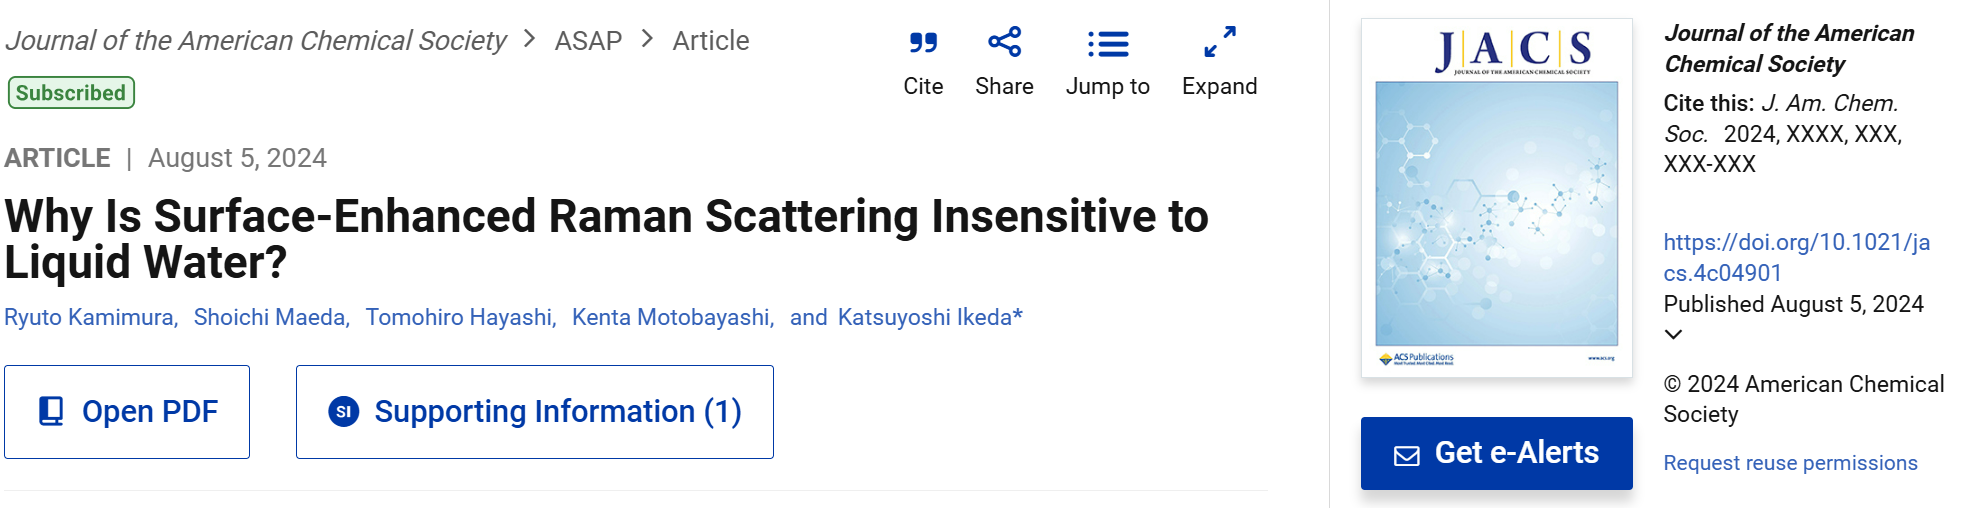Click the © 2024 American Chemical Society text

(x=1804, y=399)
